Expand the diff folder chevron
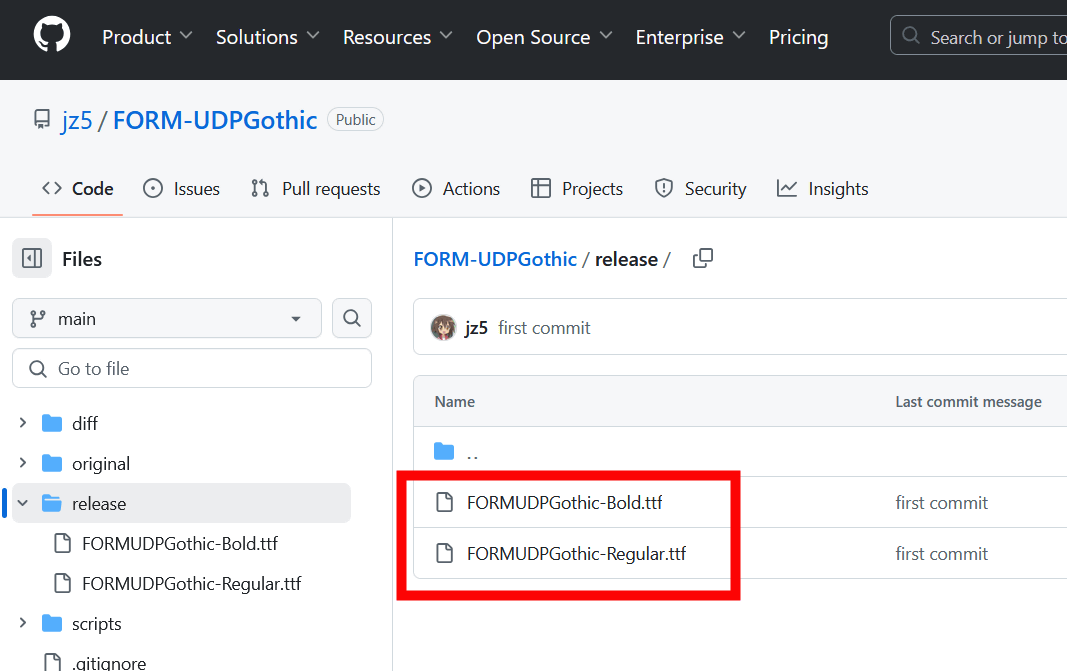Screen dimensions: 1067x671 point(23,423)
